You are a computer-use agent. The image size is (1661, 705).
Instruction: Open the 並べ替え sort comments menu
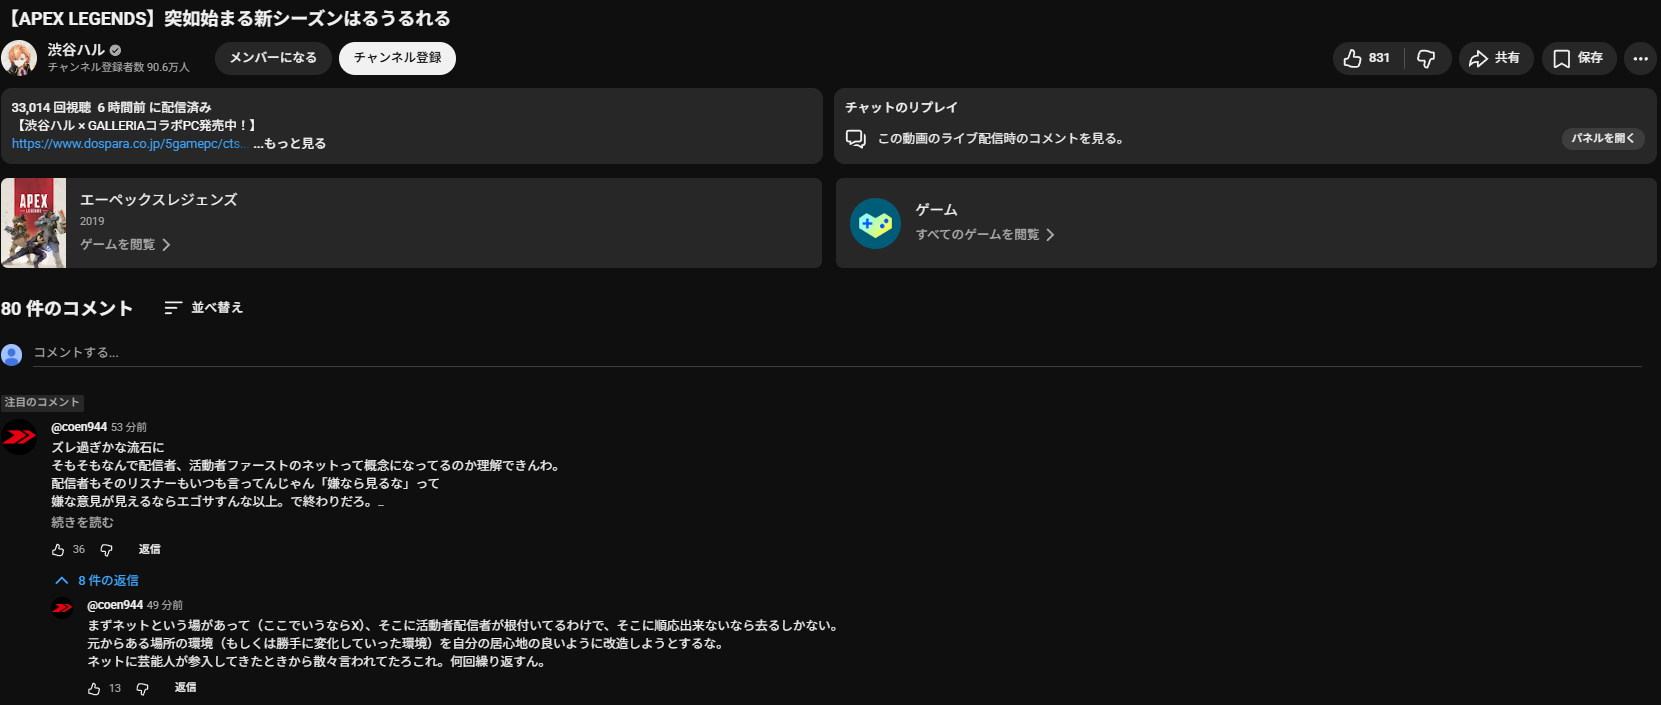tap(204, 308)
